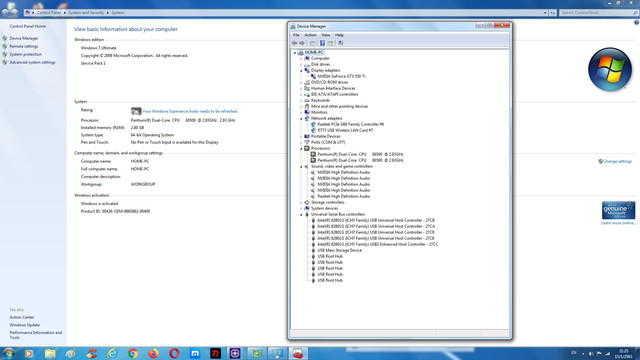Open Device Manager Help menu
Image resolution: width=640 pixels, height=360 pixels.
(339, 35)
